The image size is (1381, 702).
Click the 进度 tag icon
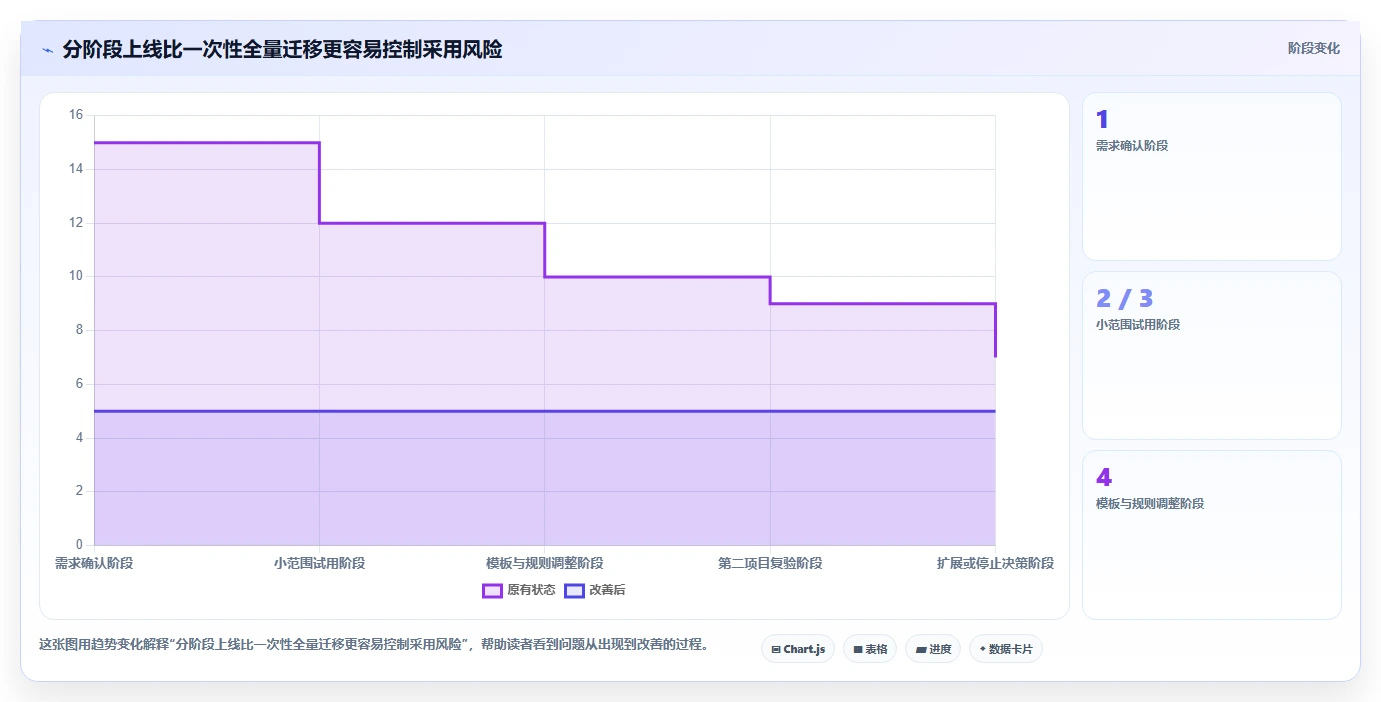pyautogui.click(x=921, y=650)
